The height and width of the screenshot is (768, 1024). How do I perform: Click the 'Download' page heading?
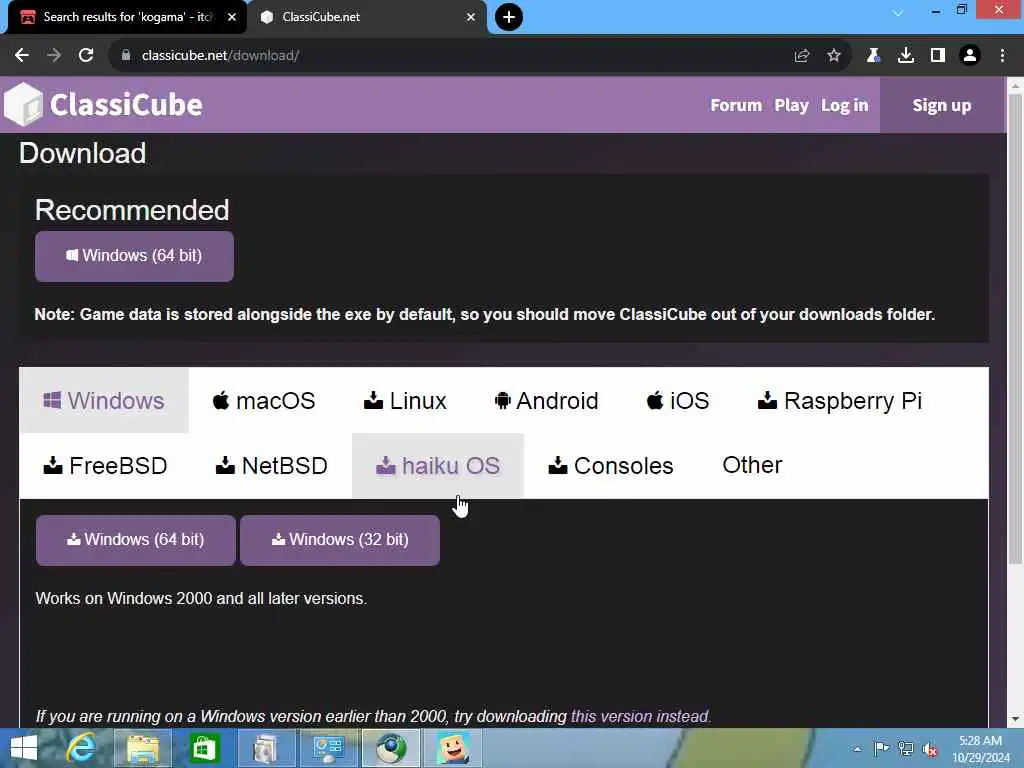[82, 153]
